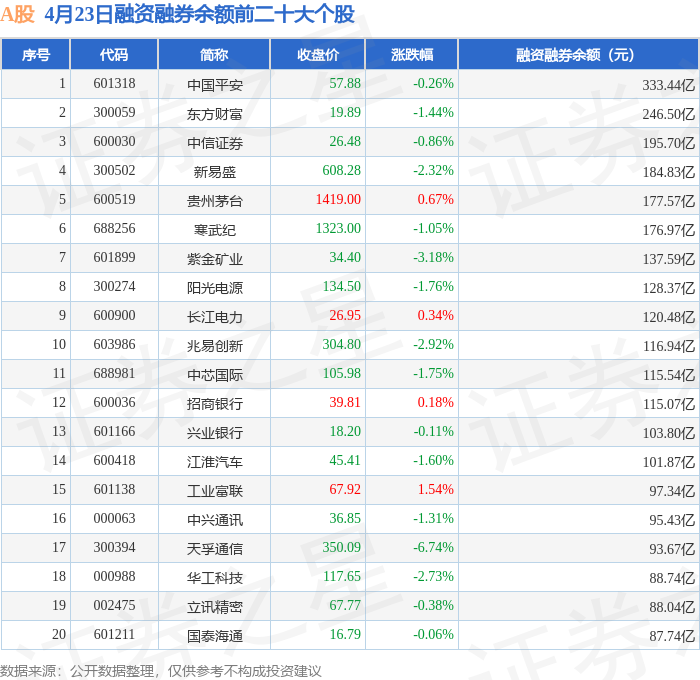
Task: Click stock name 天孚通信
Action: click(215, 549)
